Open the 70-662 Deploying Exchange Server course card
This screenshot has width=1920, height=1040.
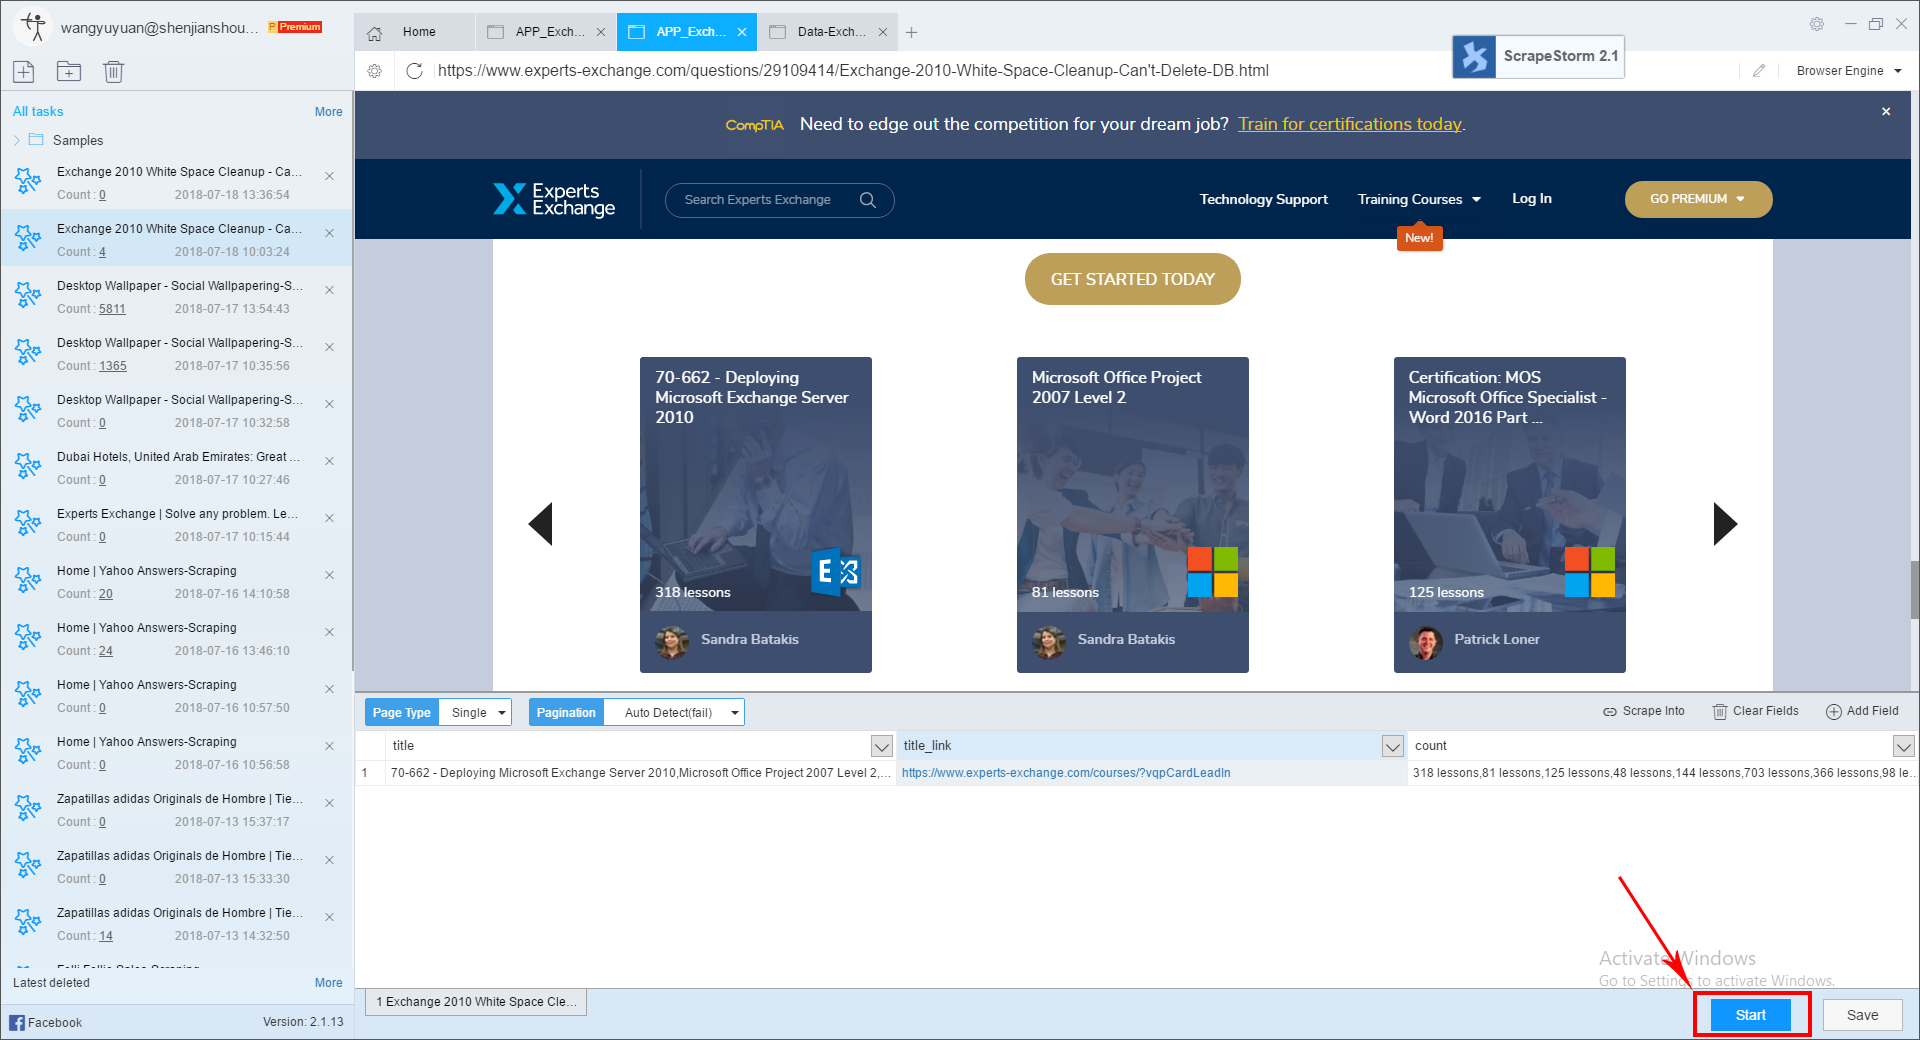(x=756, y=514)
